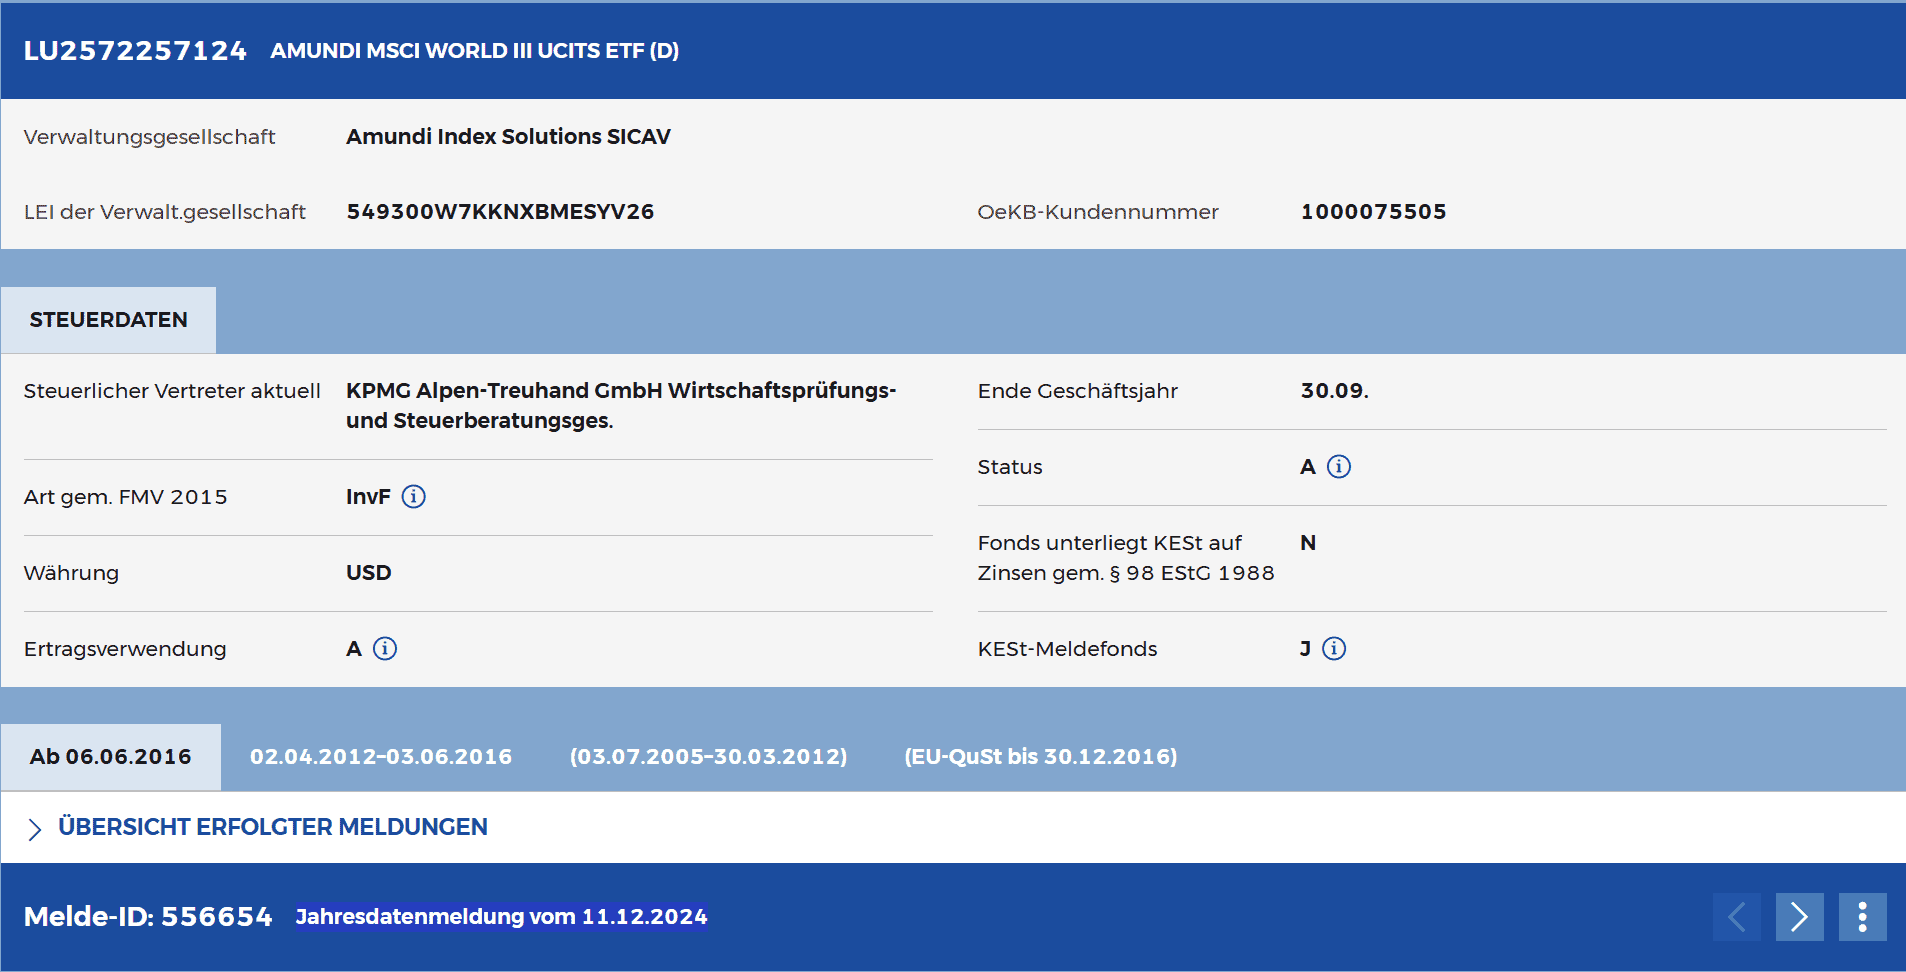Show info for KESt-Meldefonds J
The image size is (1906, 972).
pos(1334,649)
